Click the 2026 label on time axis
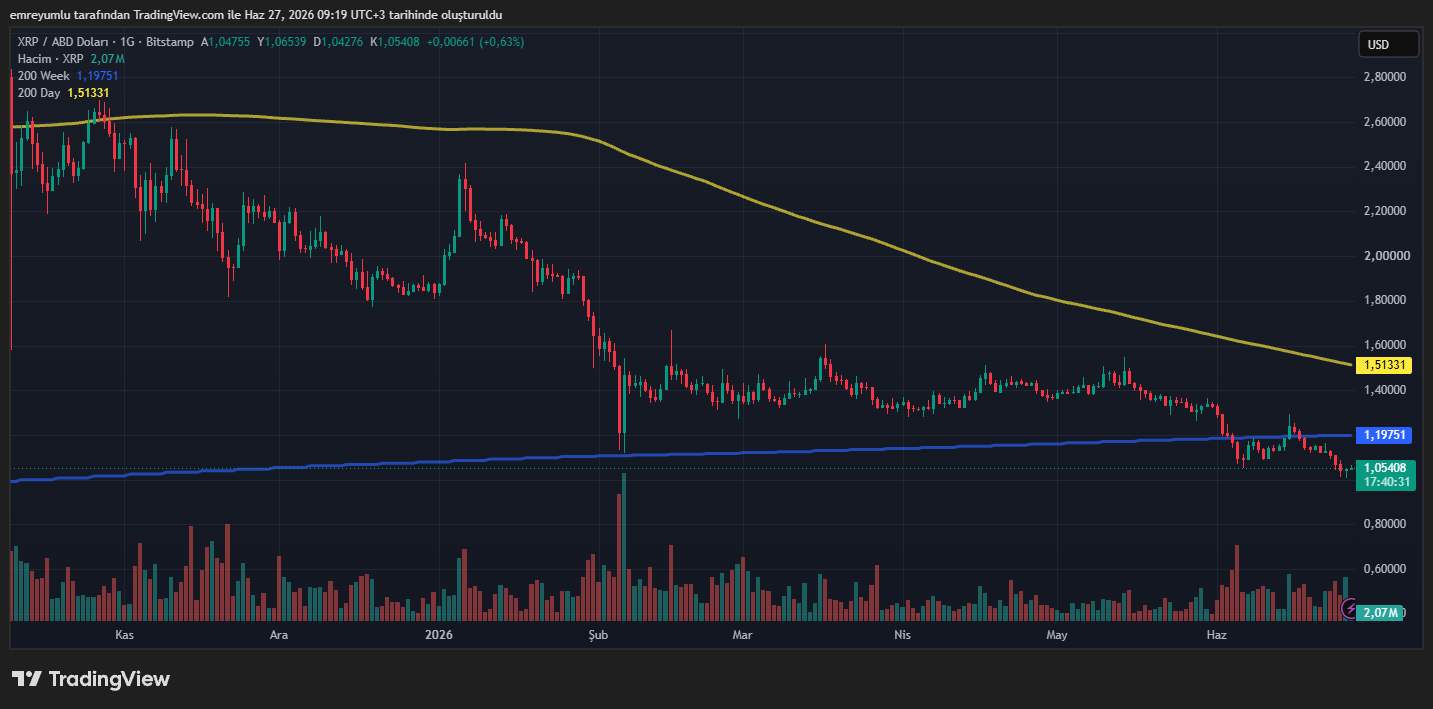1433x709 pixels. coord(438,635)
